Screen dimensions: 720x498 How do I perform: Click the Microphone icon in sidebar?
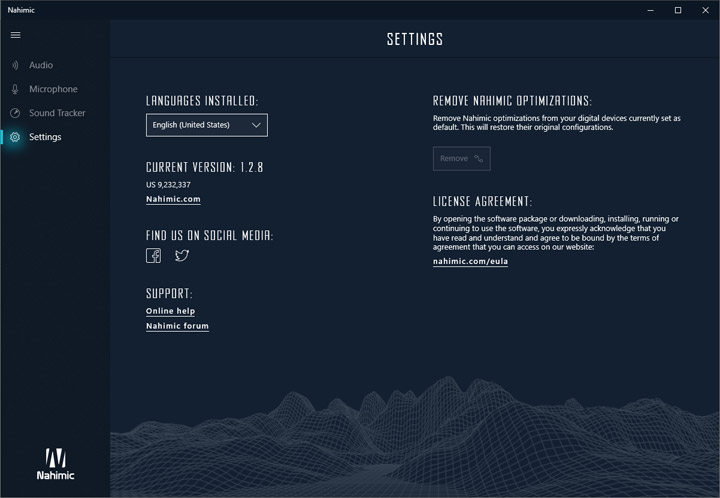[15, 89]
